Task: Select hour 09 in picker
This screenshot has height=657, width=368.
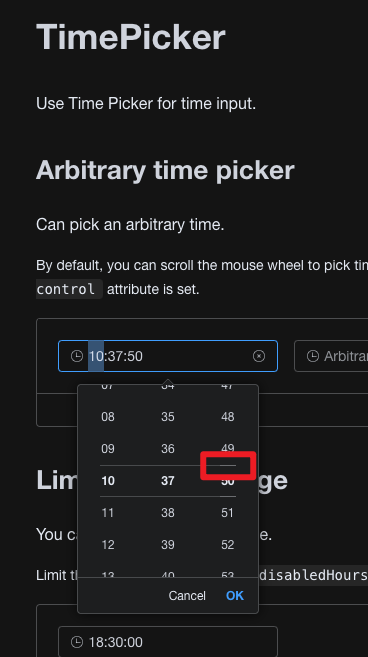Action: click(108, 449)
